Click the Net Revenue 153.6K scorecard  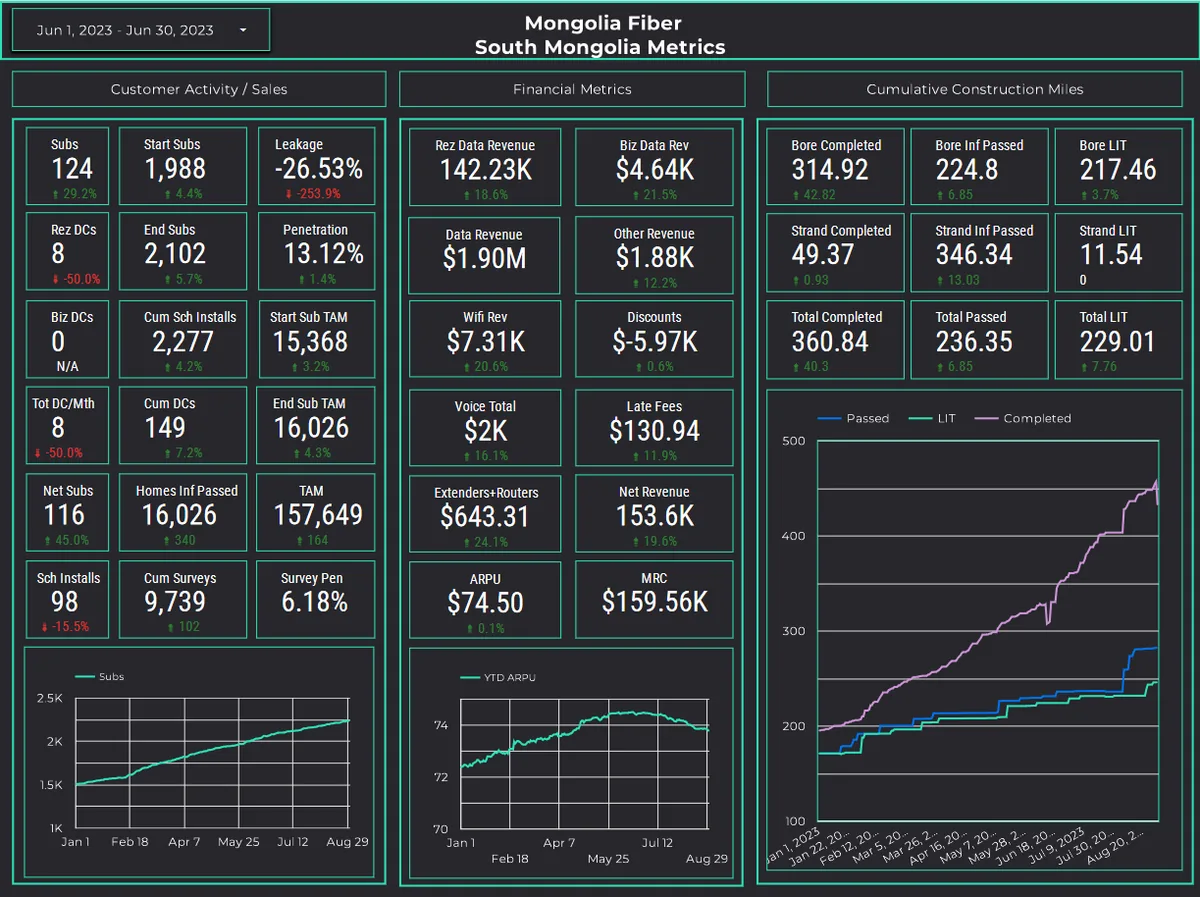[x=654, y=514]
